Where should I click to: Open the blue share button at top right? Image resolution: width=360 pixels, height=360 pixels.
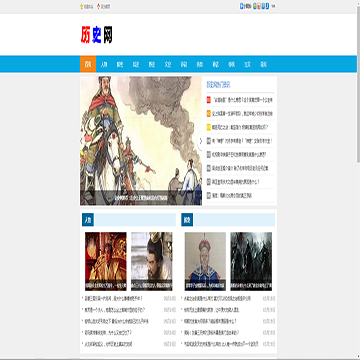246,6
